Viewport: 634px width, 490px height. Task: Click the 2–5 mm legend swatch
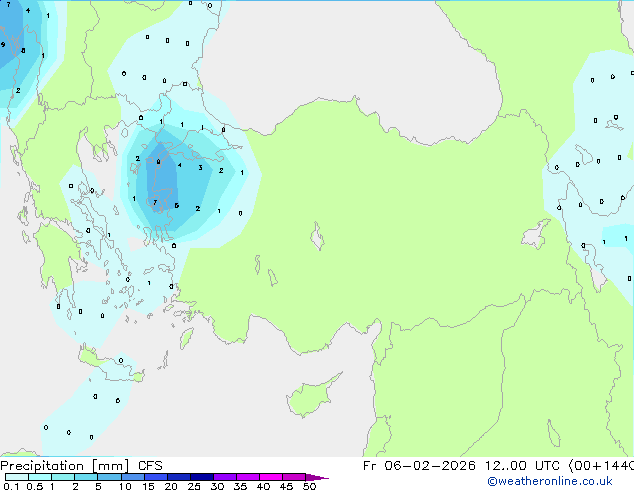coord(86,477)
